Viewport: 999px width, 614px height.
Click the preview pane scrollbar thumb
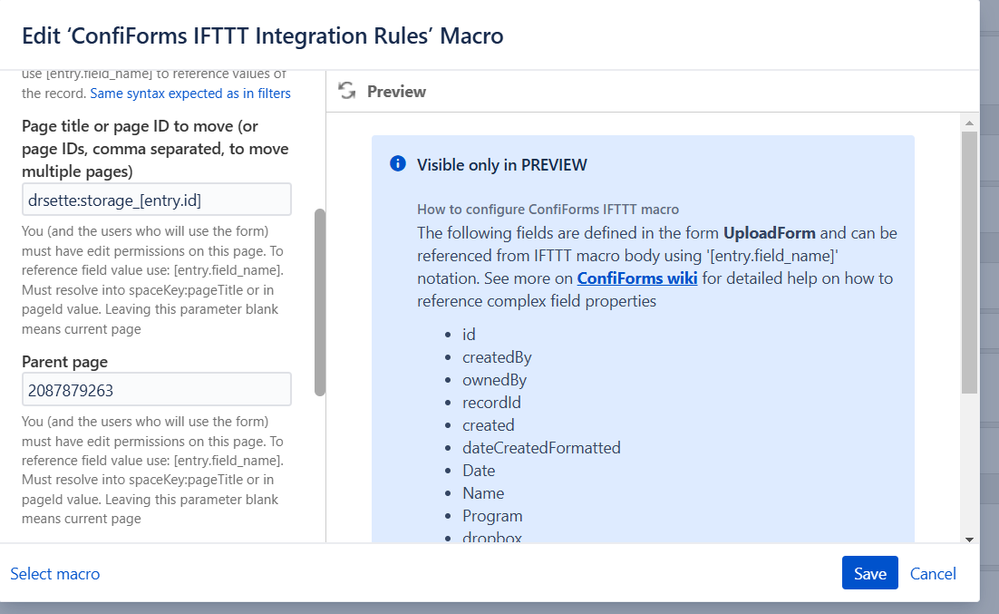click(969, 262)
